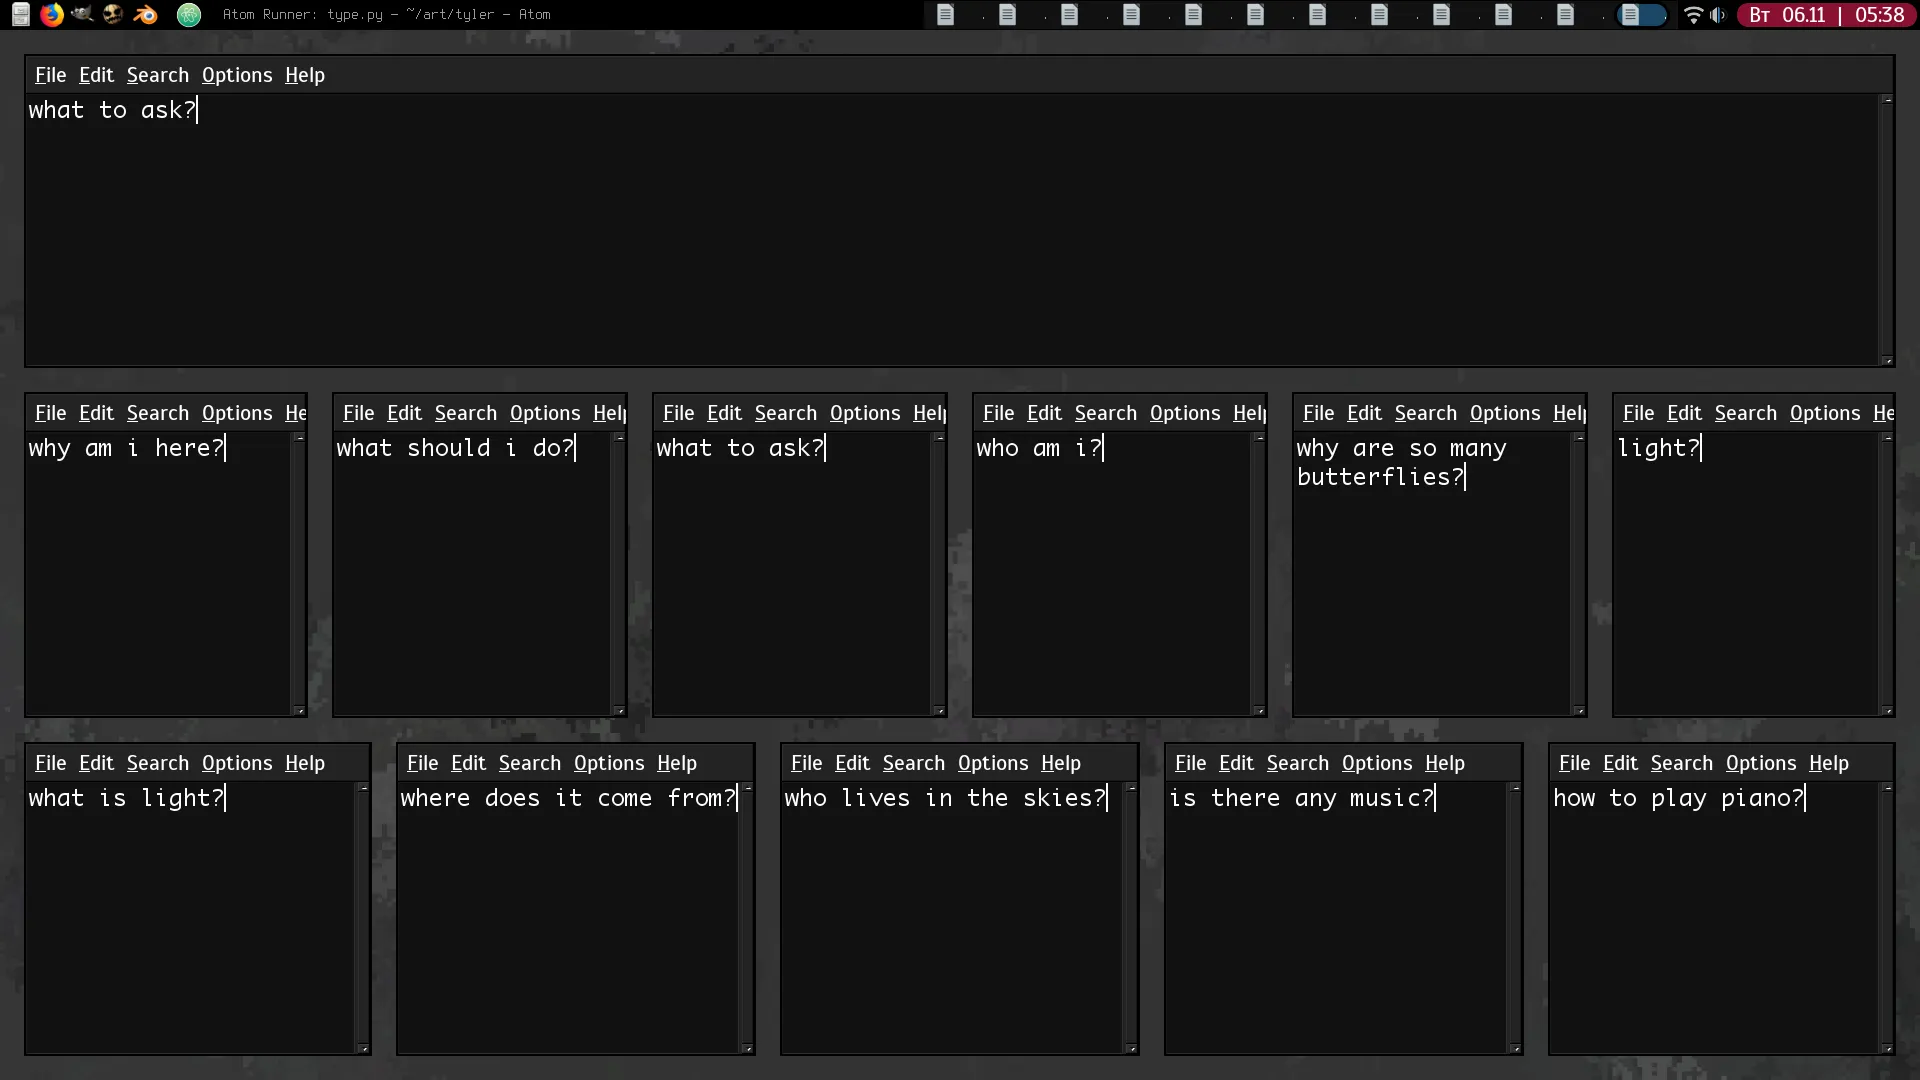Open Search menu in 'what is light?' window
The width and height of the screenshot is (1920, 1080).
point(157,763)
